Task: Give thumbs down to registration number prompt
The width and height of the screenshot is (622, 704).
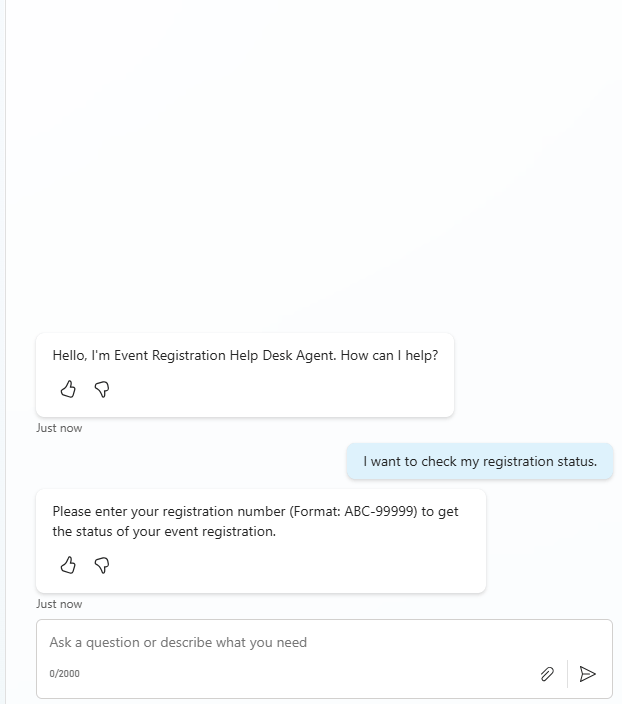Action: coord(101,565)
